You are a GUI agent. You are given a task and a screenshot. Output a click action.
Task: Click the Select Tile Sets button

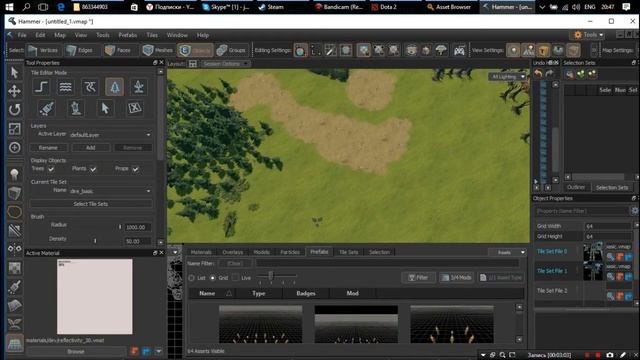point(91,204)
